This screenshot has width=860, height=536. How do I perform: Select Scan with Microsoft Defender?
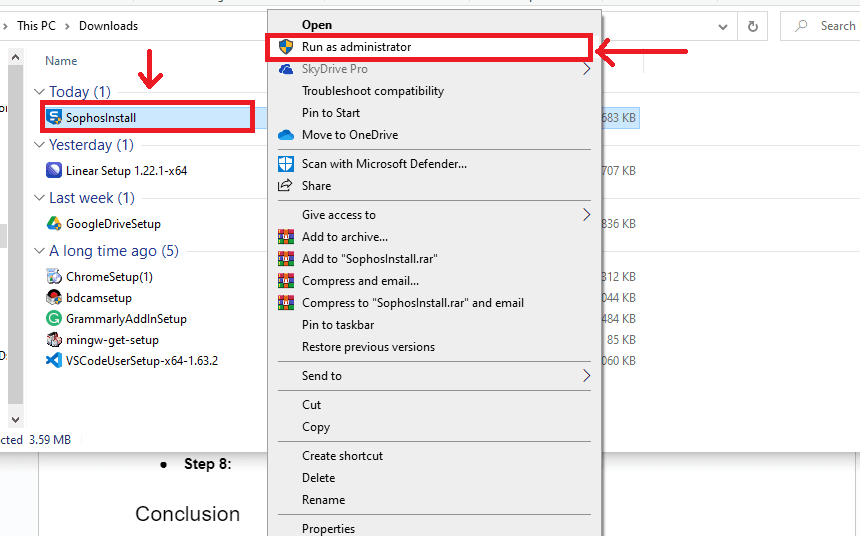pyautogui.click(x=384, y=163)
